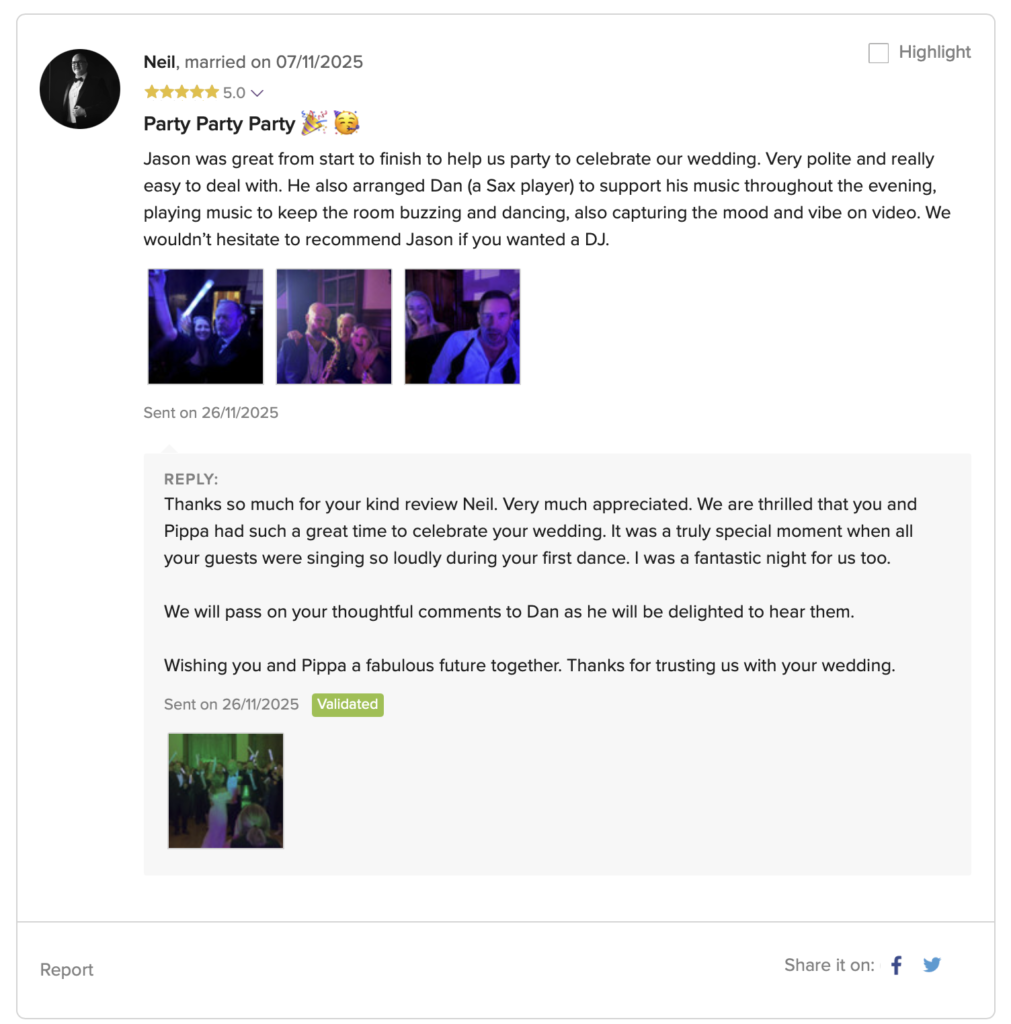The image size is (1011, 1024).
Task: Tick the Highlight checkbox
Action: click(878, 53)
